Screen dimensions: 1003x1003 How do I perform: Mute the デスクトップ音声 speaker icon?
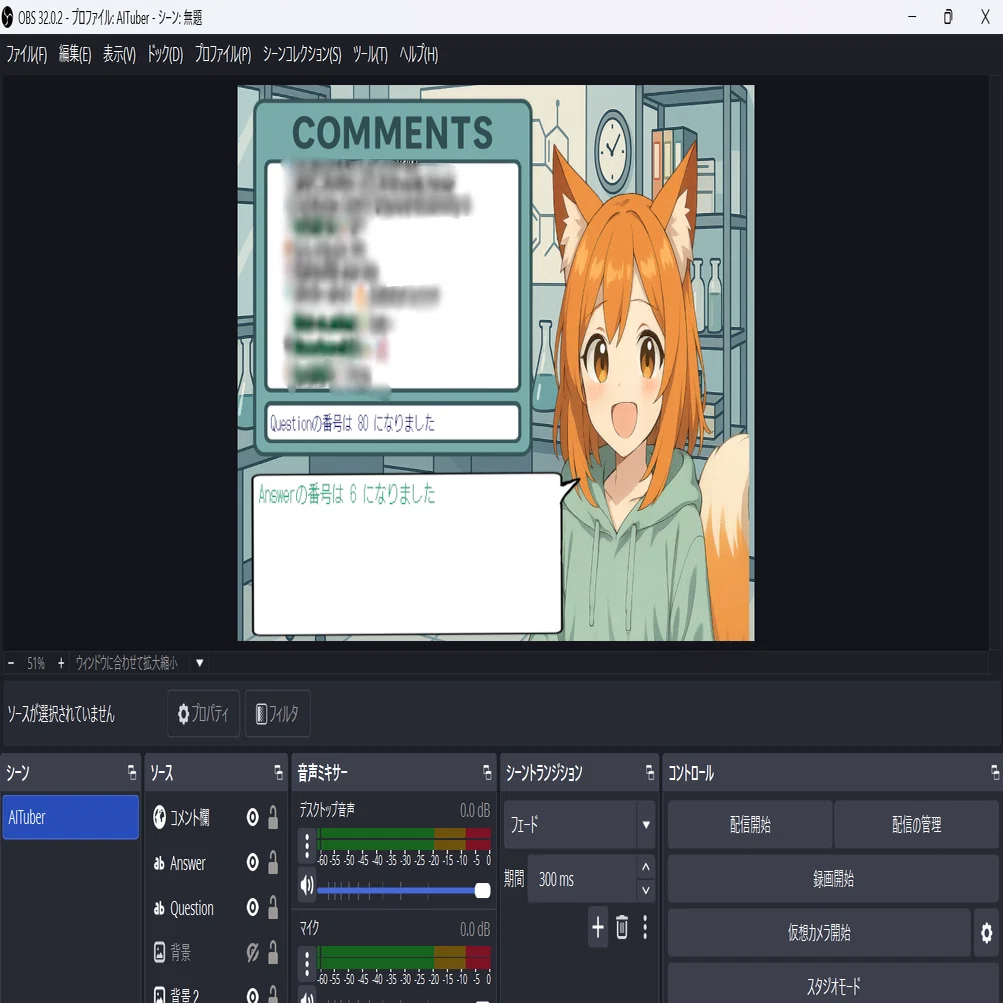pyautogui.click(x=307, y=885)
